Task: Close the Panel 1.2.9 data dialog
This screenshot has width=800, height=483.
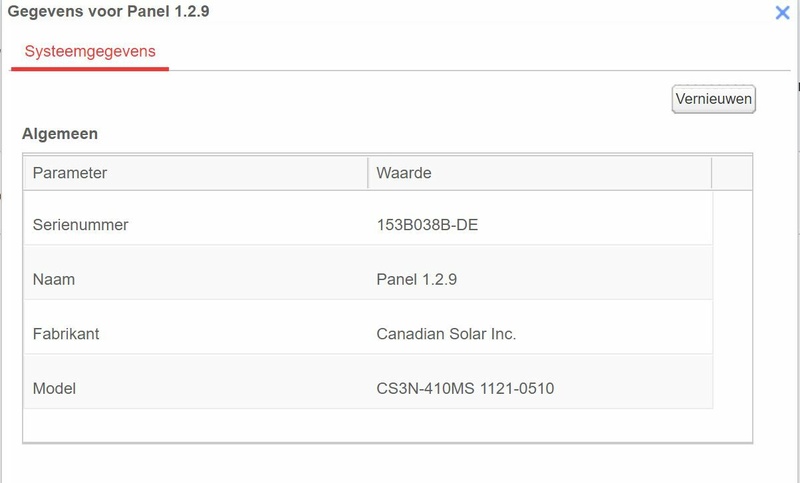Action: 783,13
